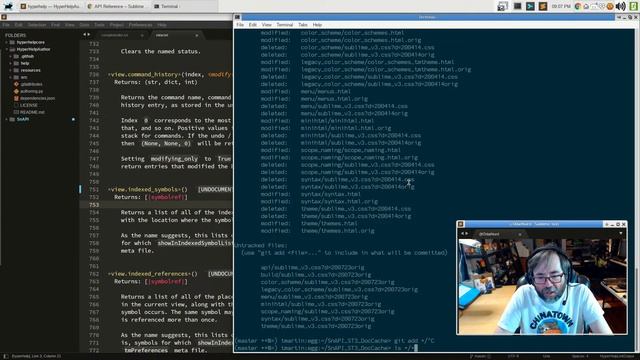Open Sublime Text Preferences menu
The image size is (640, 360).
pos(140,25)
